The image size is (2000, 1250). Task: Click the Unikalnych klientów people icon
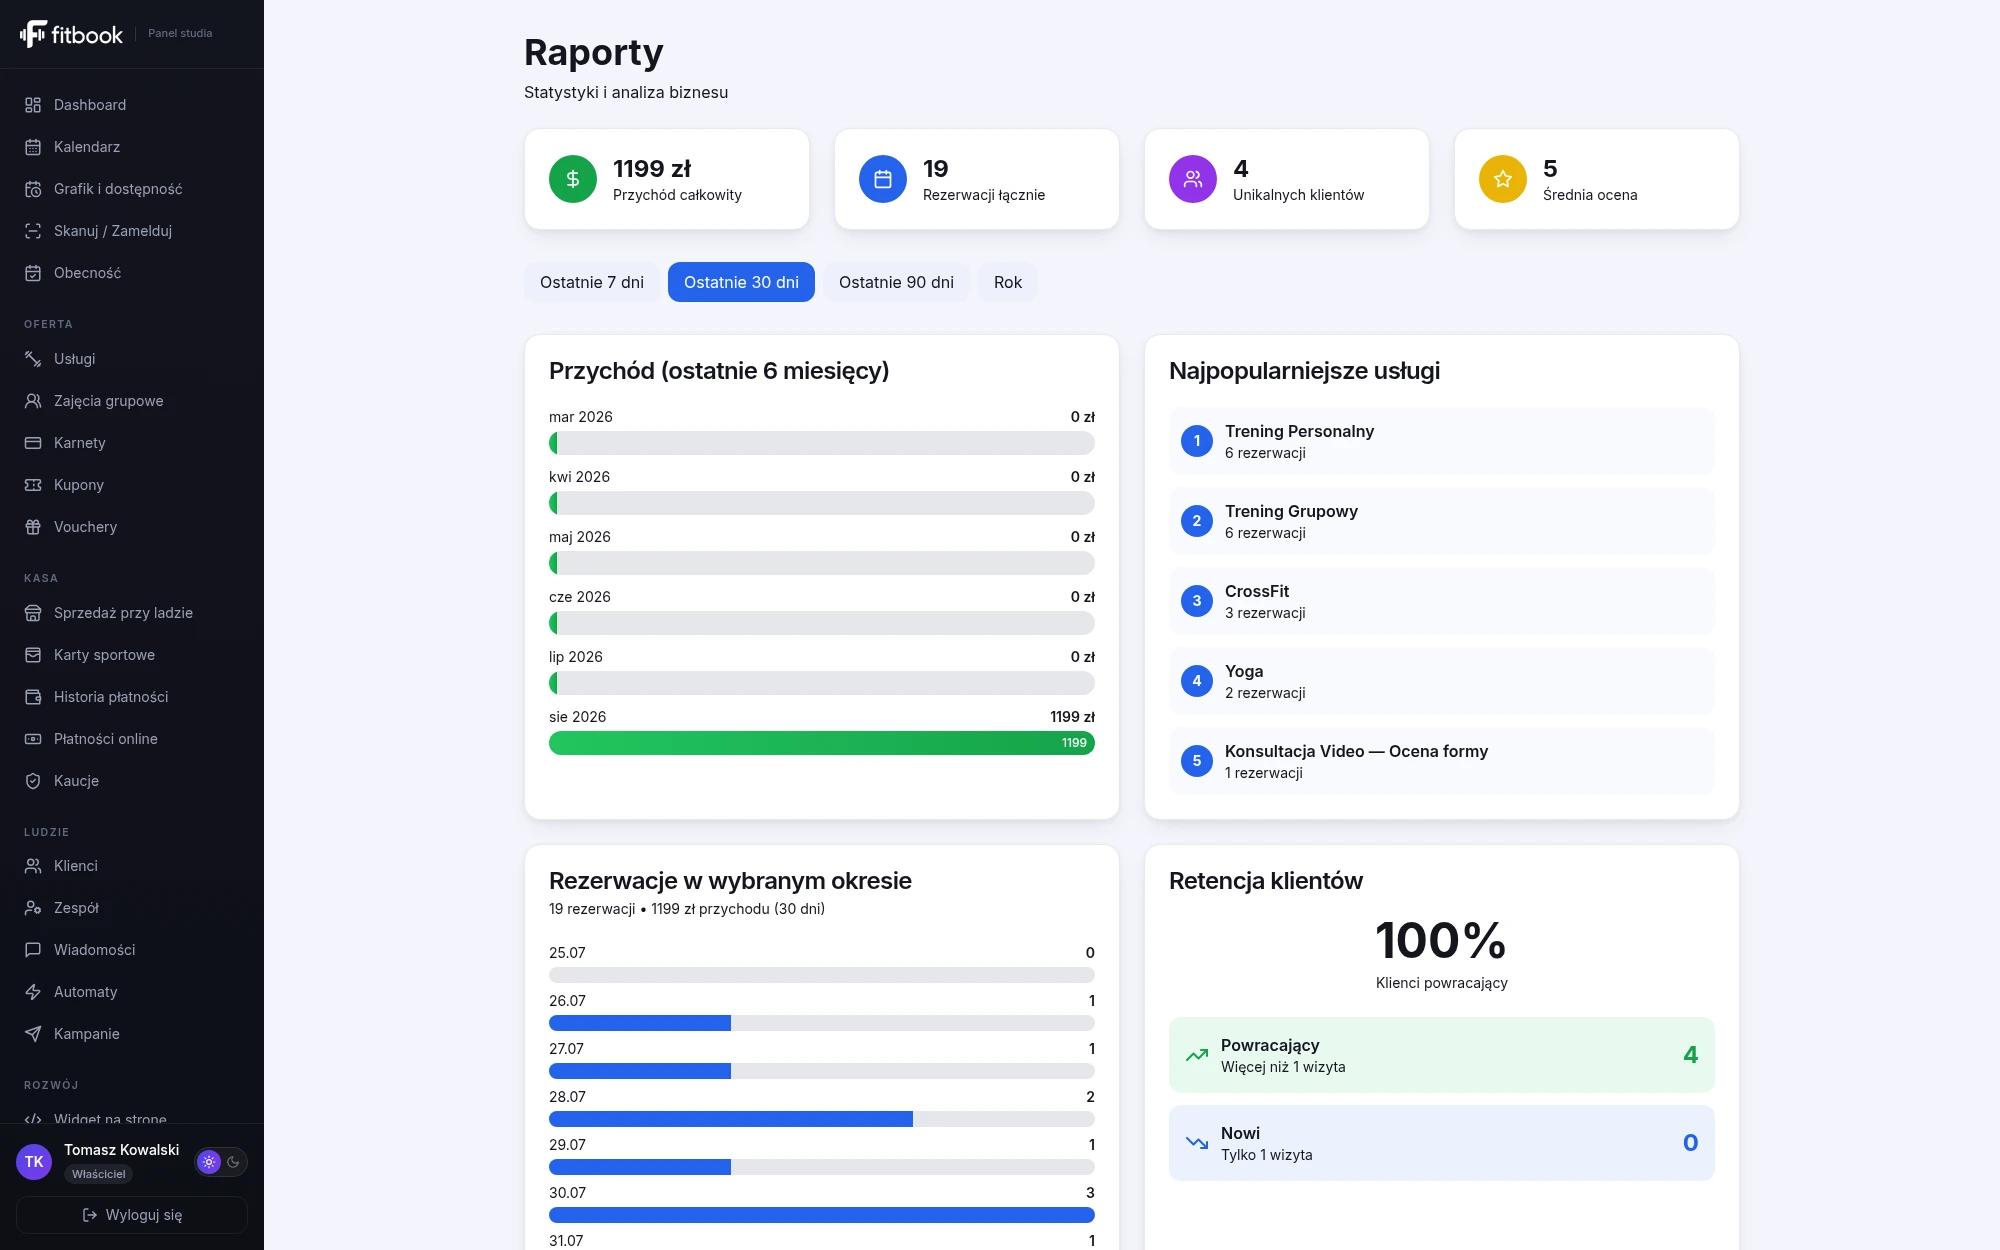[1193, 179]
